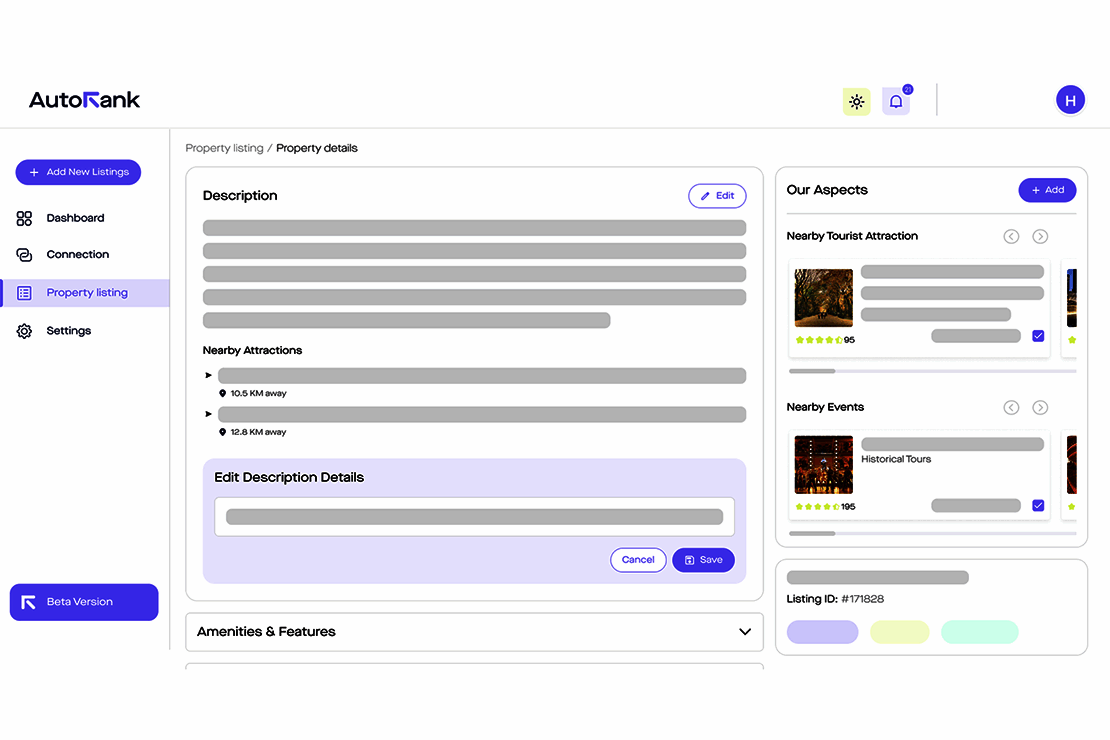1110x740 pixels.
Task: Save the description details edit
Action: pyautogui.click(x=703, y=560)
